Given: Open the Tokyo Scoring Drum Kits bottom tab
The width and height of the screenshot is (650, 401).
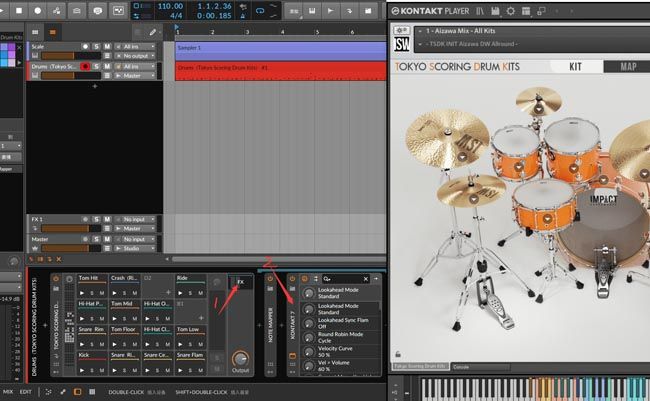Looking at the screenshot, I should [420, 367].
